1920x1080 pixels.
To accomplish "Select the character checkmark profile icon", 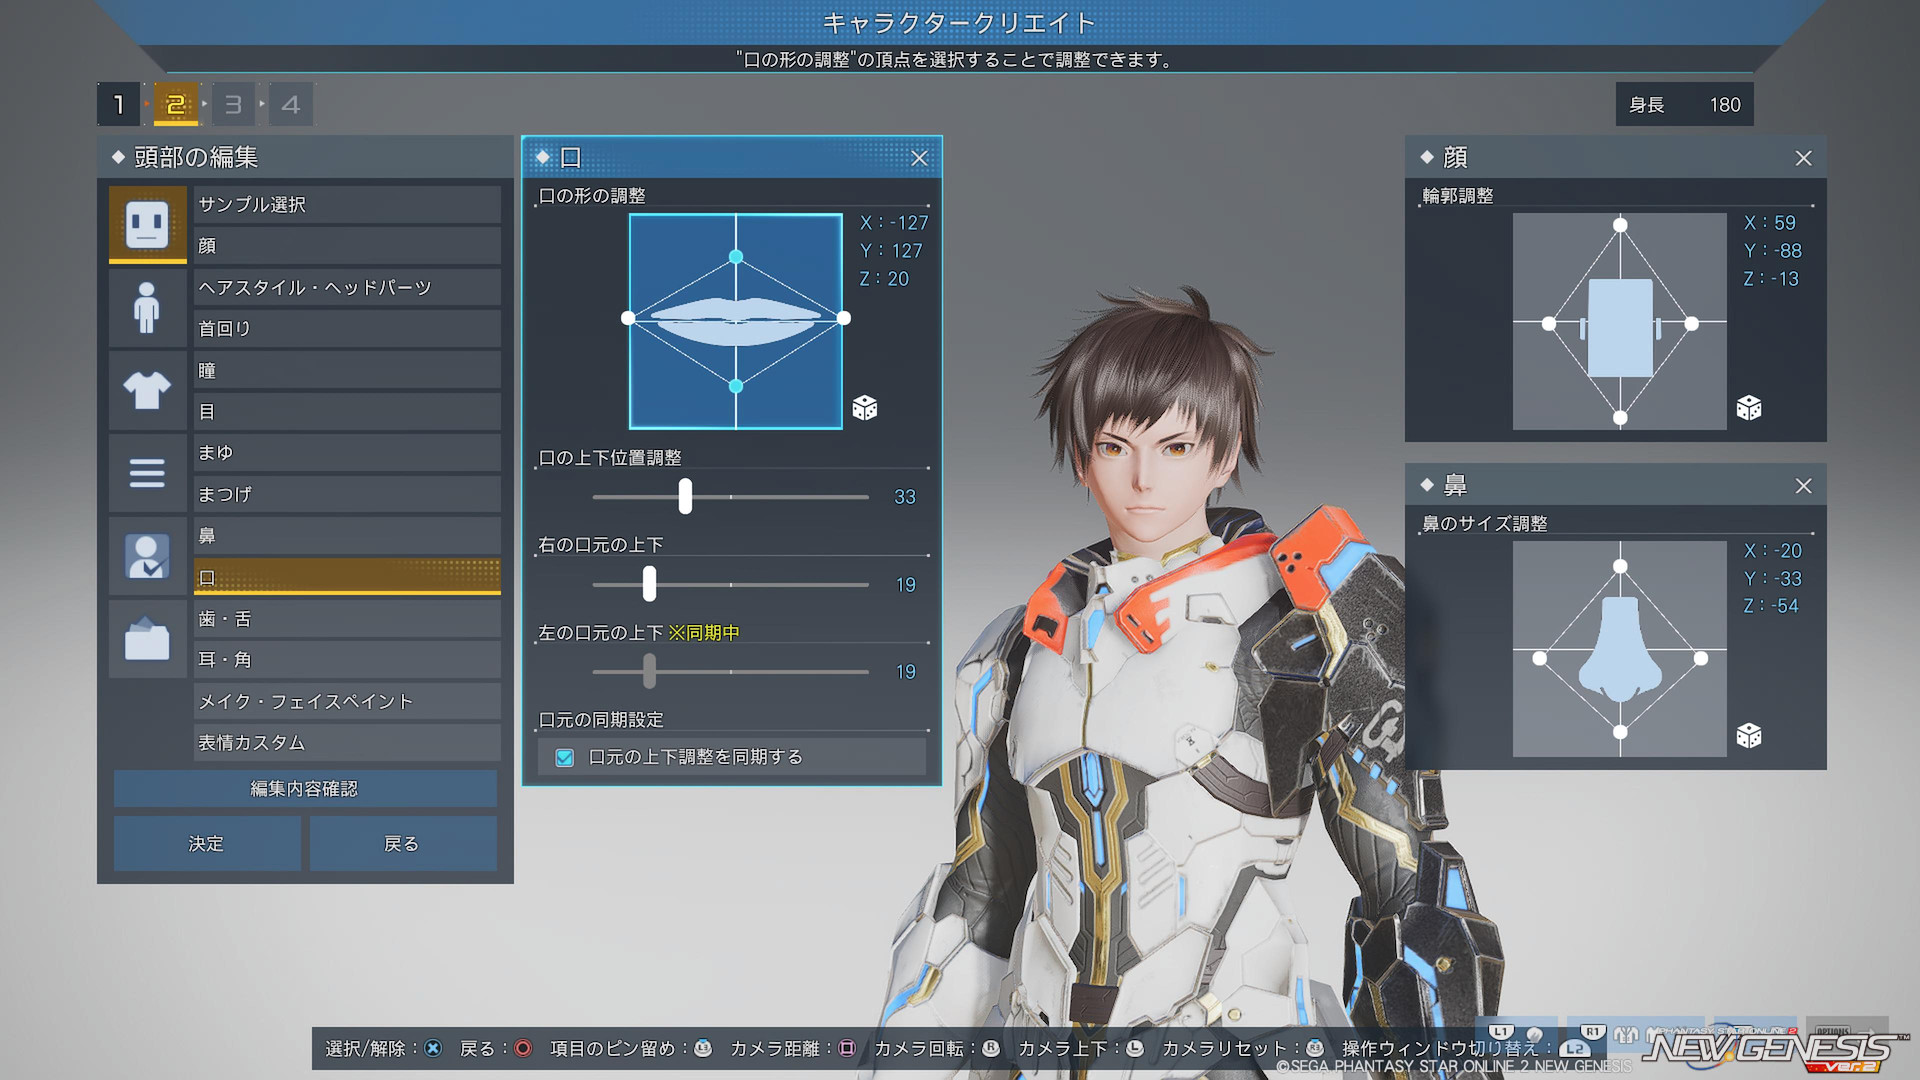I will click(x=147, y=556).
